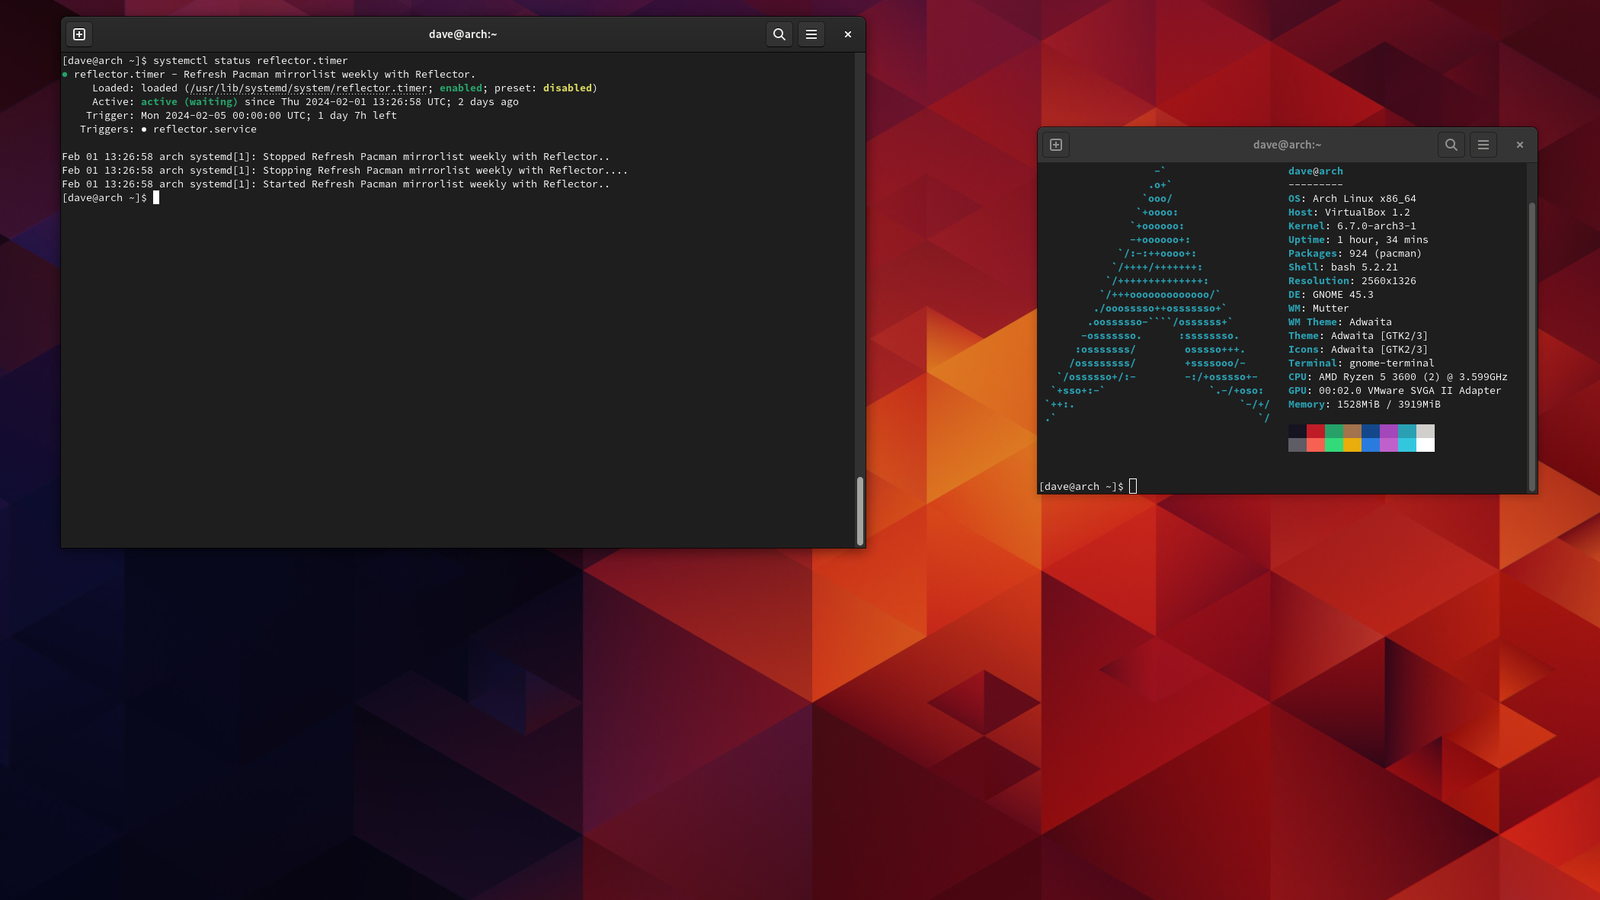
Task: Close the neofetch terminal window
Action: pyautogui.click(x=1519, y=145)
